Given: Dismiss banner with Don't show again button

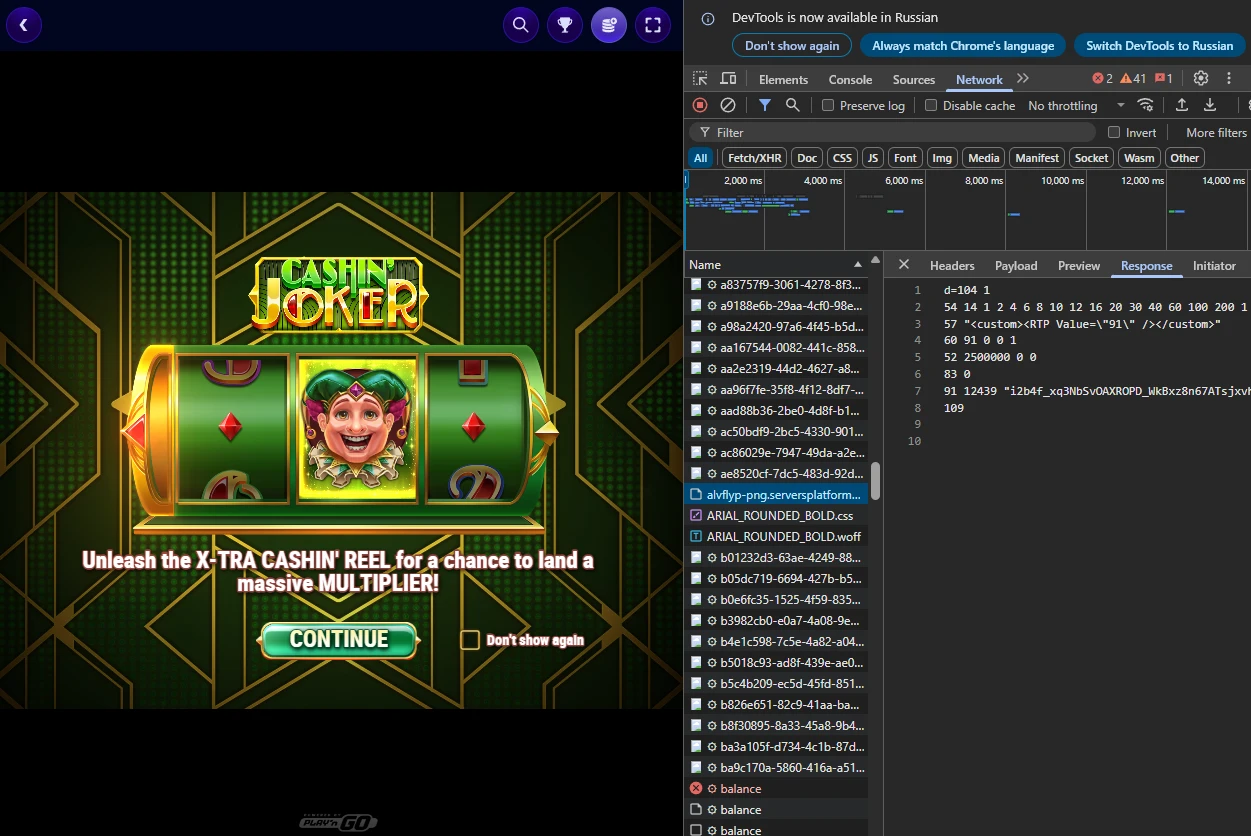Looking at the screenshot, I should click(792, 46).
